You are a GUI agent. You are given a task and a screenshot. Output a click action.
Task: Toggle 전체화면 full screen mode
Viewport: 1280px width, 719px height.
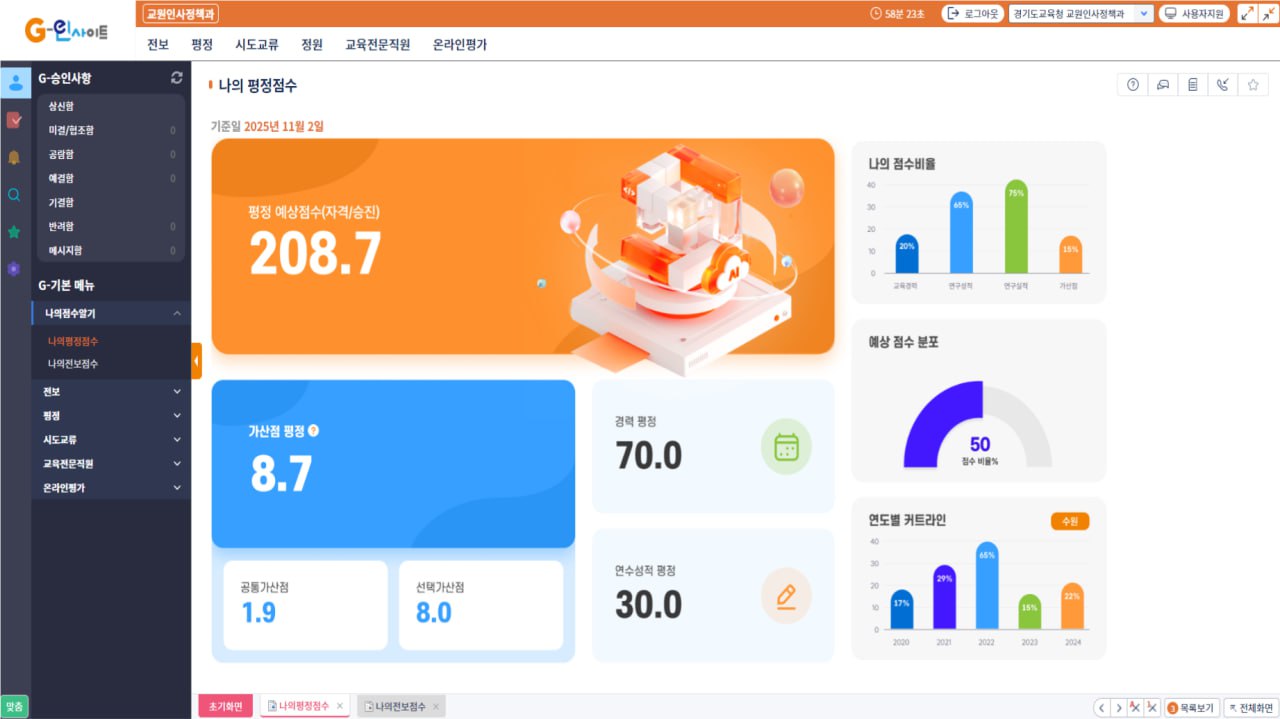(x=1250, y=707)
